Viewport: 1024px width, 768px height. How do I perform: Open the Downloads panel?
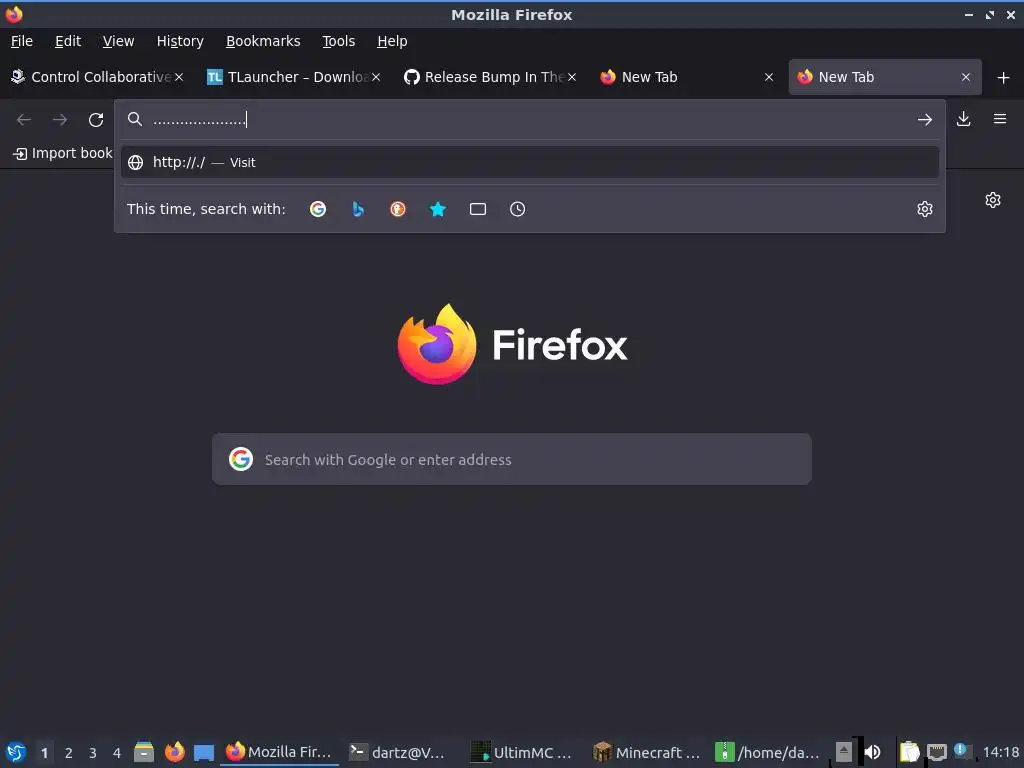point(963,119)
